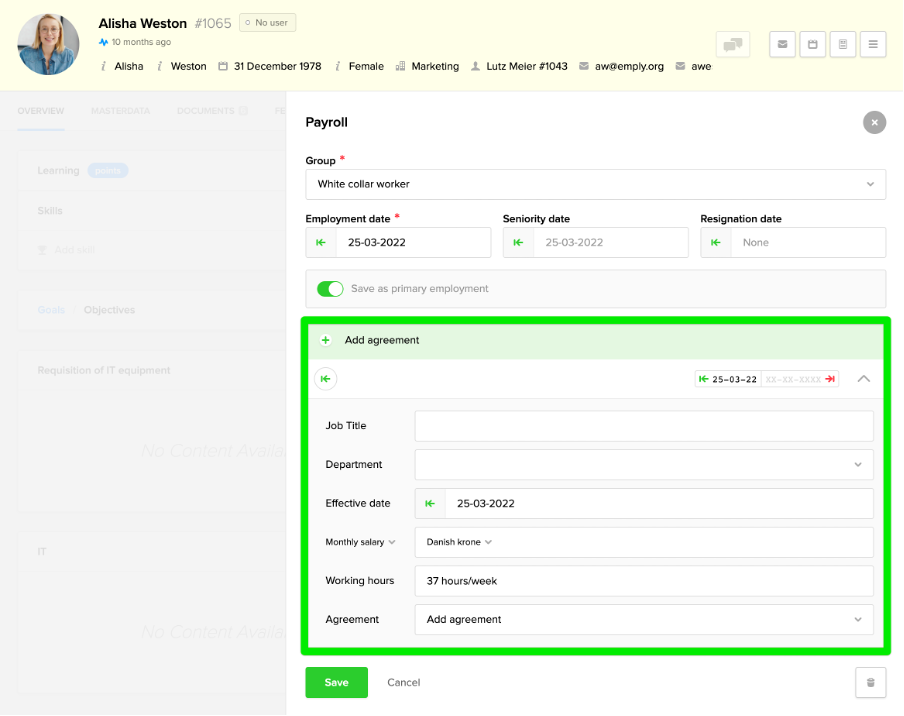Click the circular green arrow agreement icon
904x716 pixels.
326,379
